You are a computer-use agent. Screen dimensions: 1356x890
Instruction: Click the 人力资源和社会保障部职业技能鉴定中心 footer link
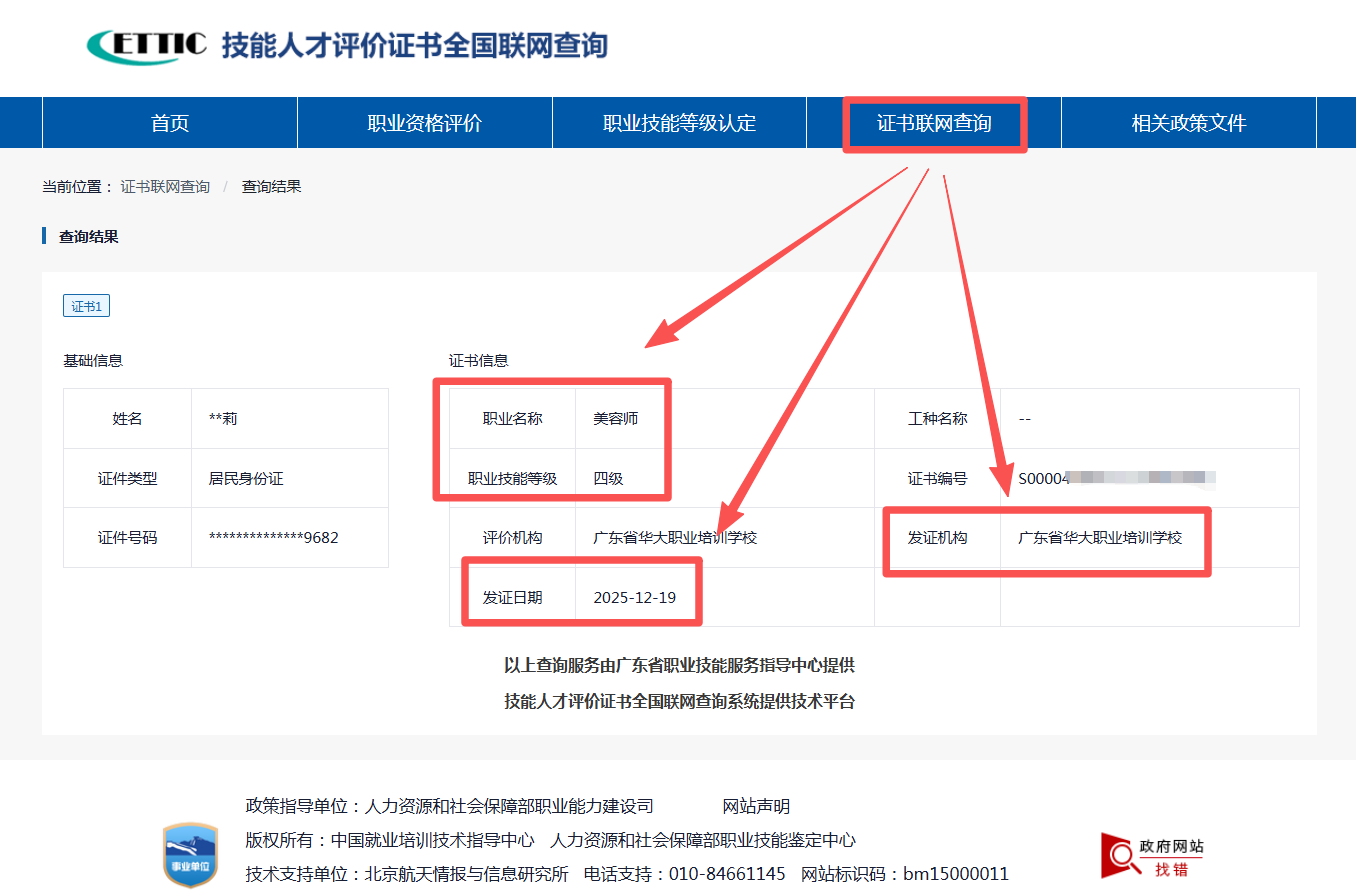(x=703, y=841)
